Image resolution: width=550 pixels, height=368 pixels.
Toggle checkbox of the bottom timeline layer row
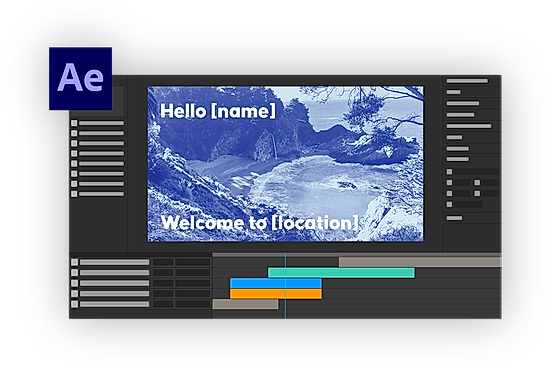pos(74,304)
